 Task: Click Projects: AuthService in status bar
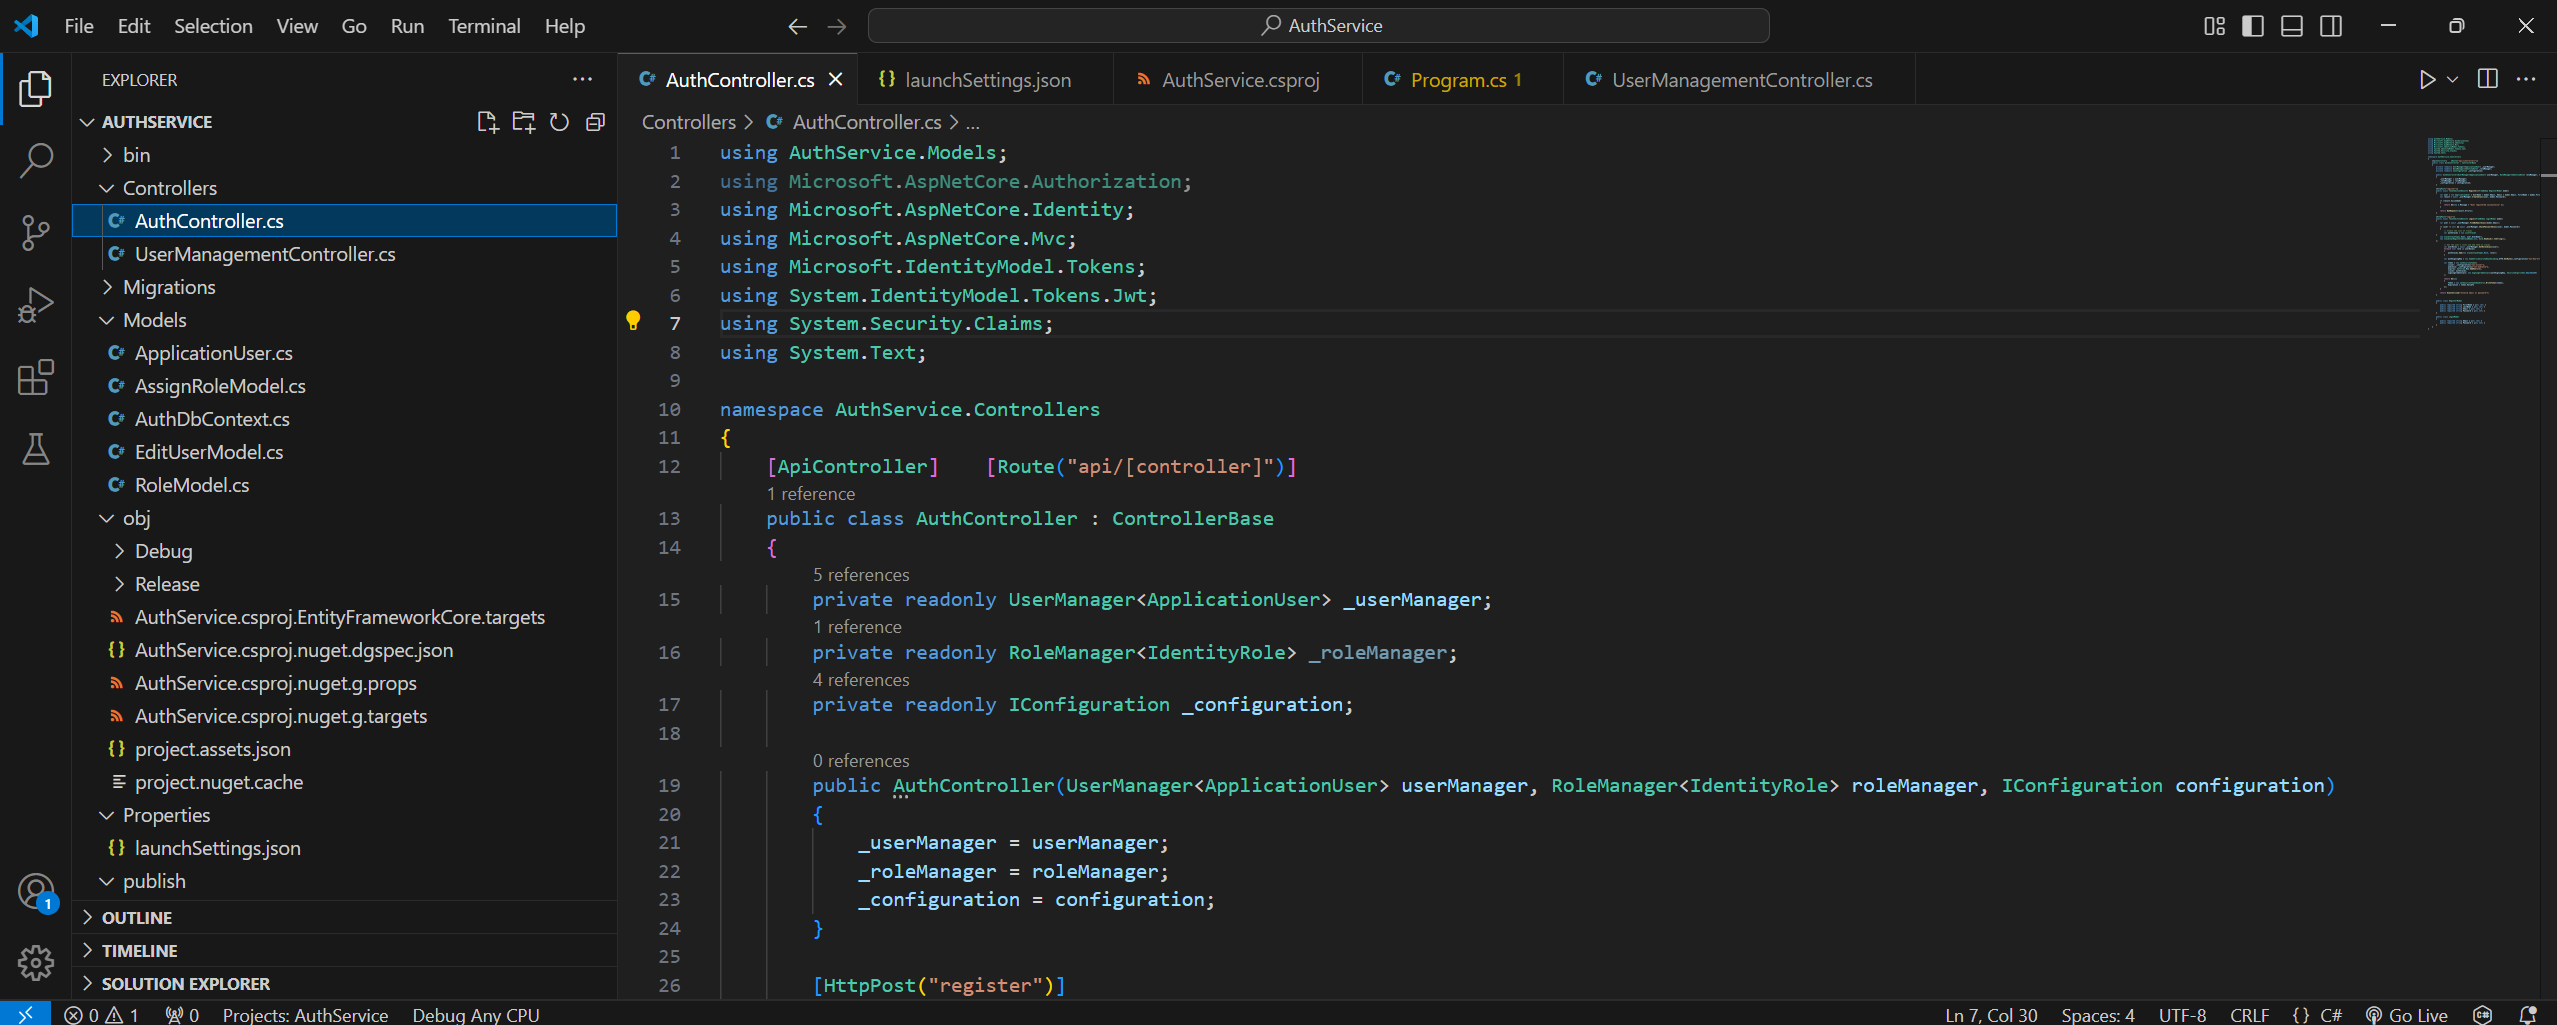(305, 1014)
